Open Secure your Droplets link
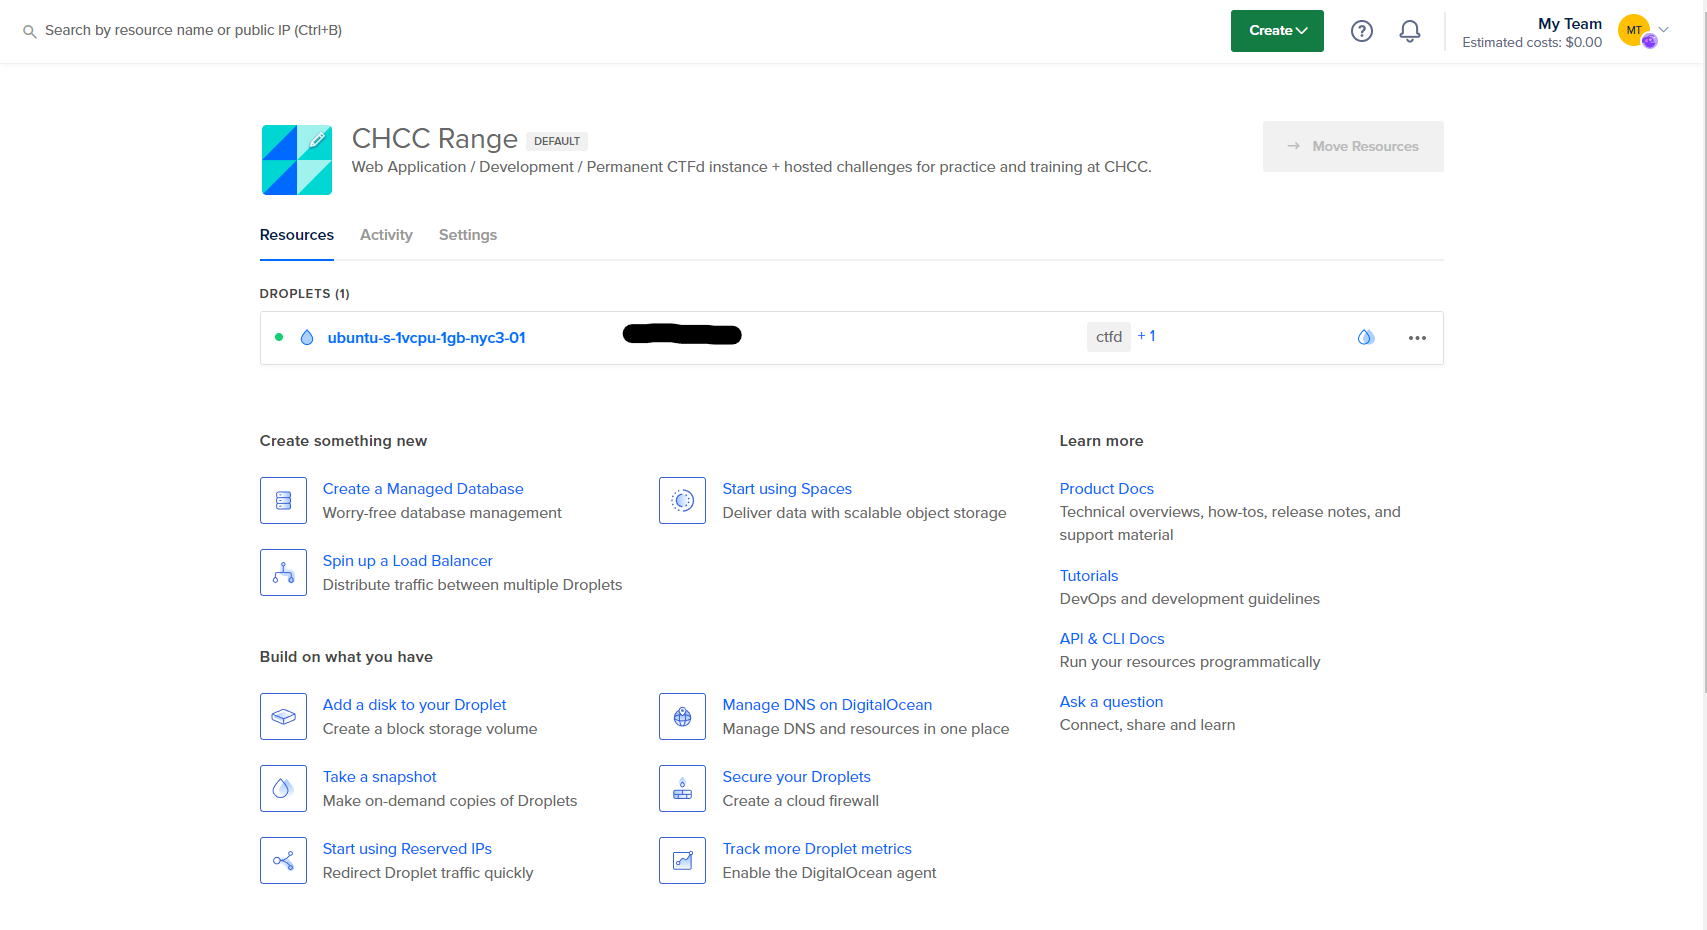 click(x=797, y=777)
